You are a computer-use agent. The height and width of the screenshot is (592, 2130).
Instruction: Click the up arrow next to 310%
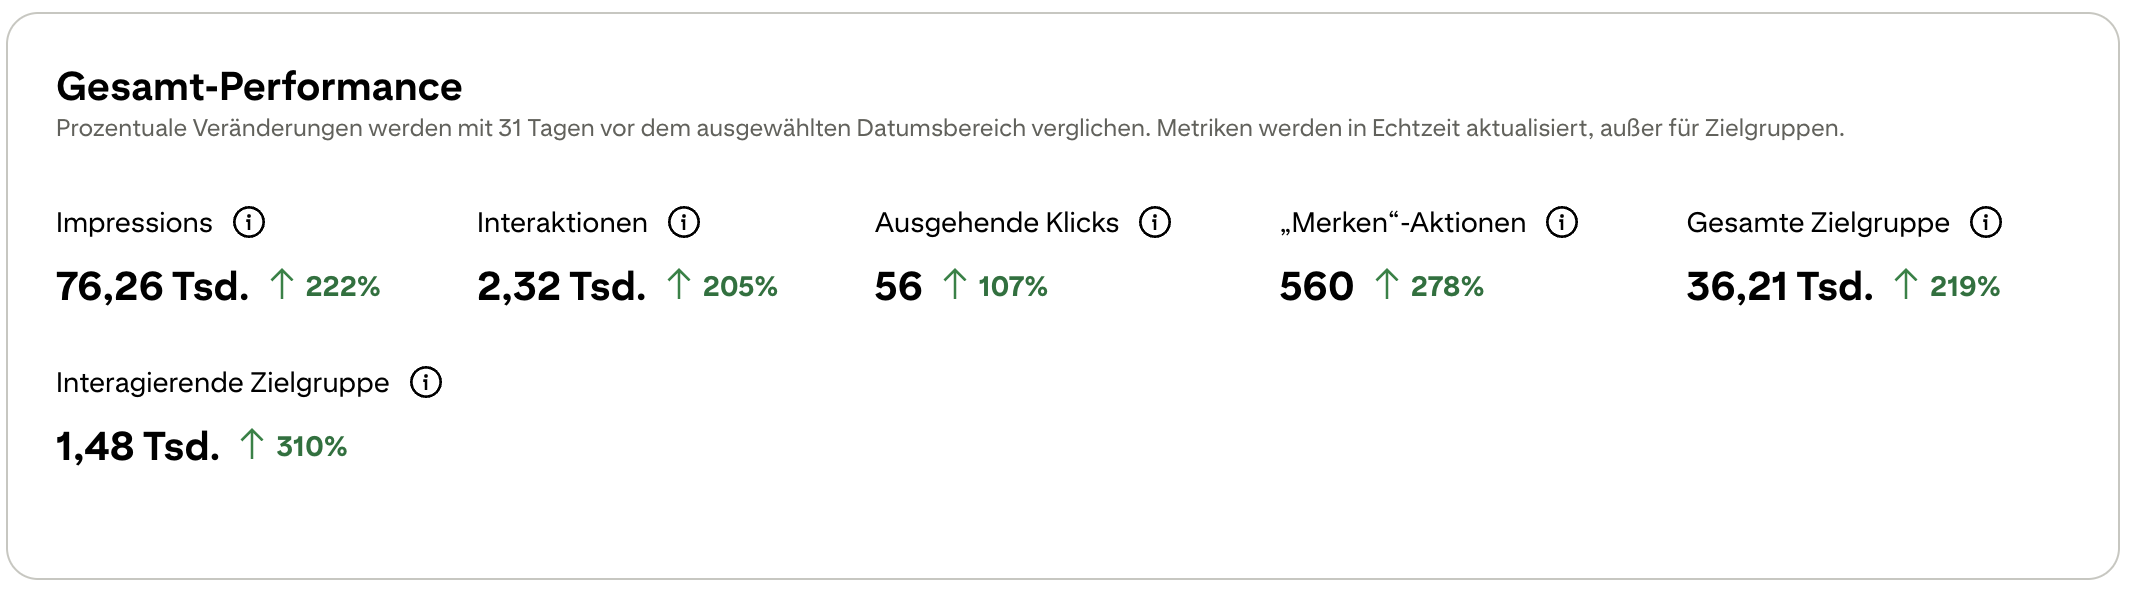pyautogui.click(x=252, y=445)
